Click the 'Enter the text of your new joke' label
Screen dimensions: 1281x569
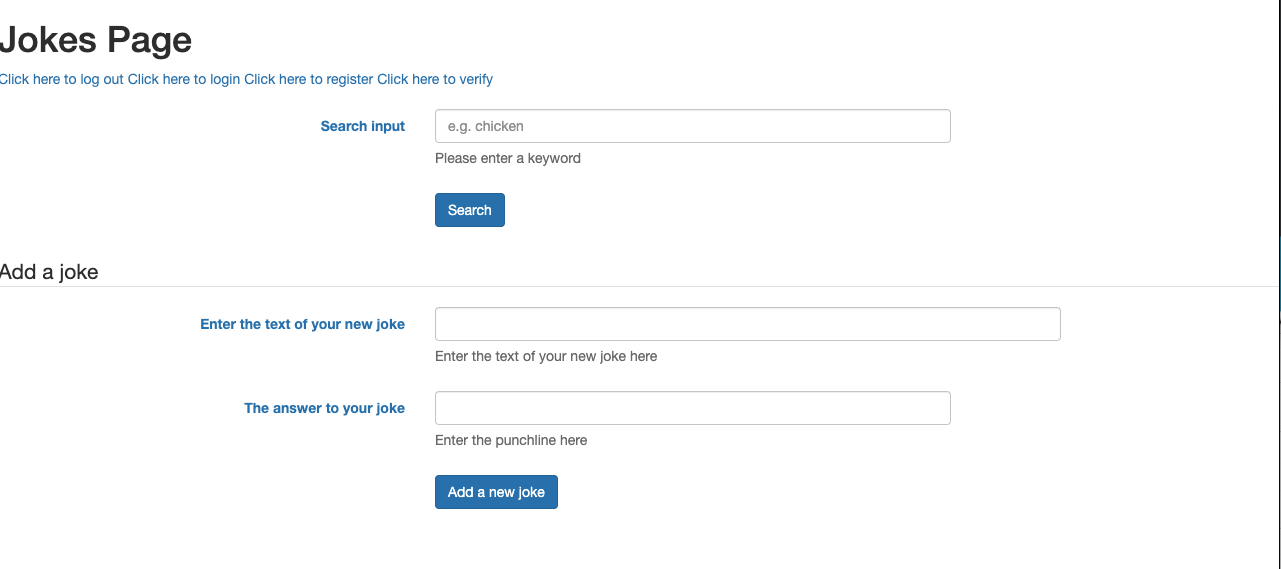302,324
